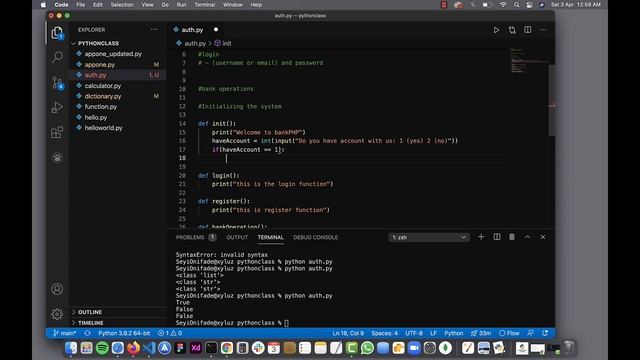
Task: Open the terminal shell selector dropdown
Action: point(429,237)
